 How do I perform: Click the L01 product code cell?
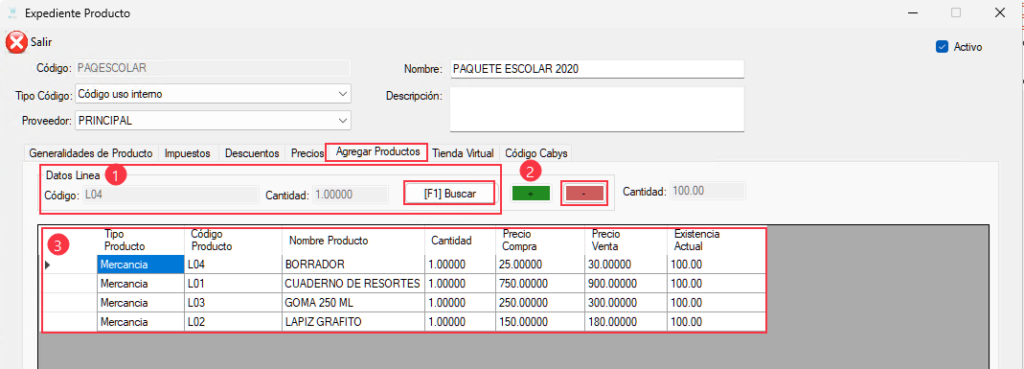click(x=233, y=283)
